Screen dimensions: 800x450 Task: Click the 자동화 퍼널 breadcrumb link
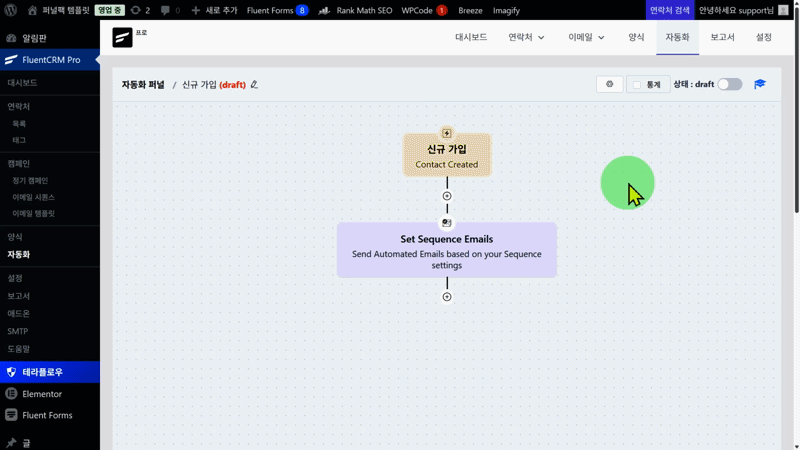(x=143, y=85)
